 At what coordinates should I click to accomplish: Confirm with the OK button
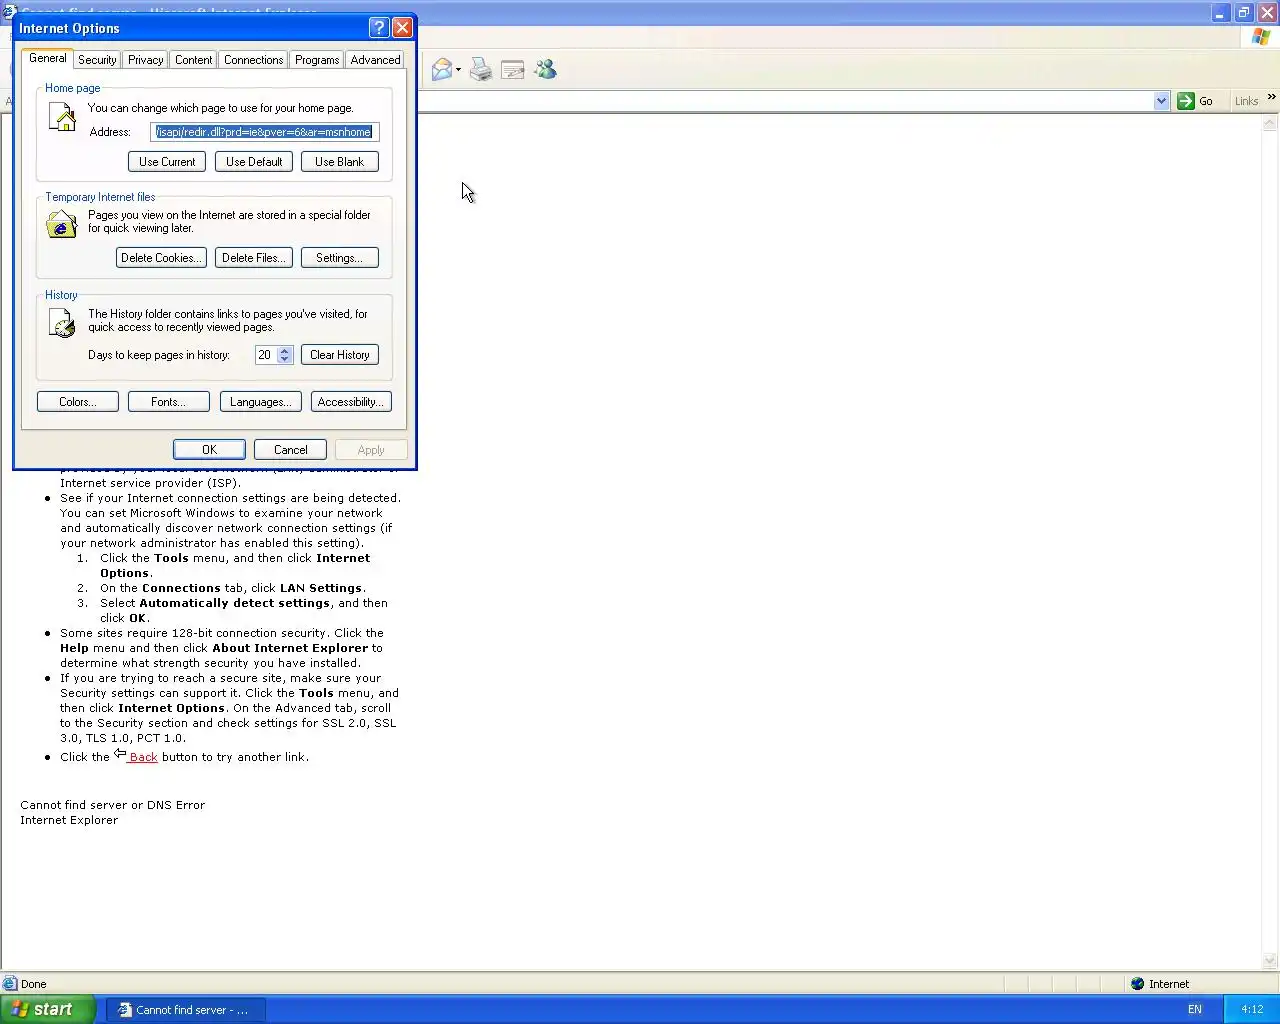pos(209,450)
